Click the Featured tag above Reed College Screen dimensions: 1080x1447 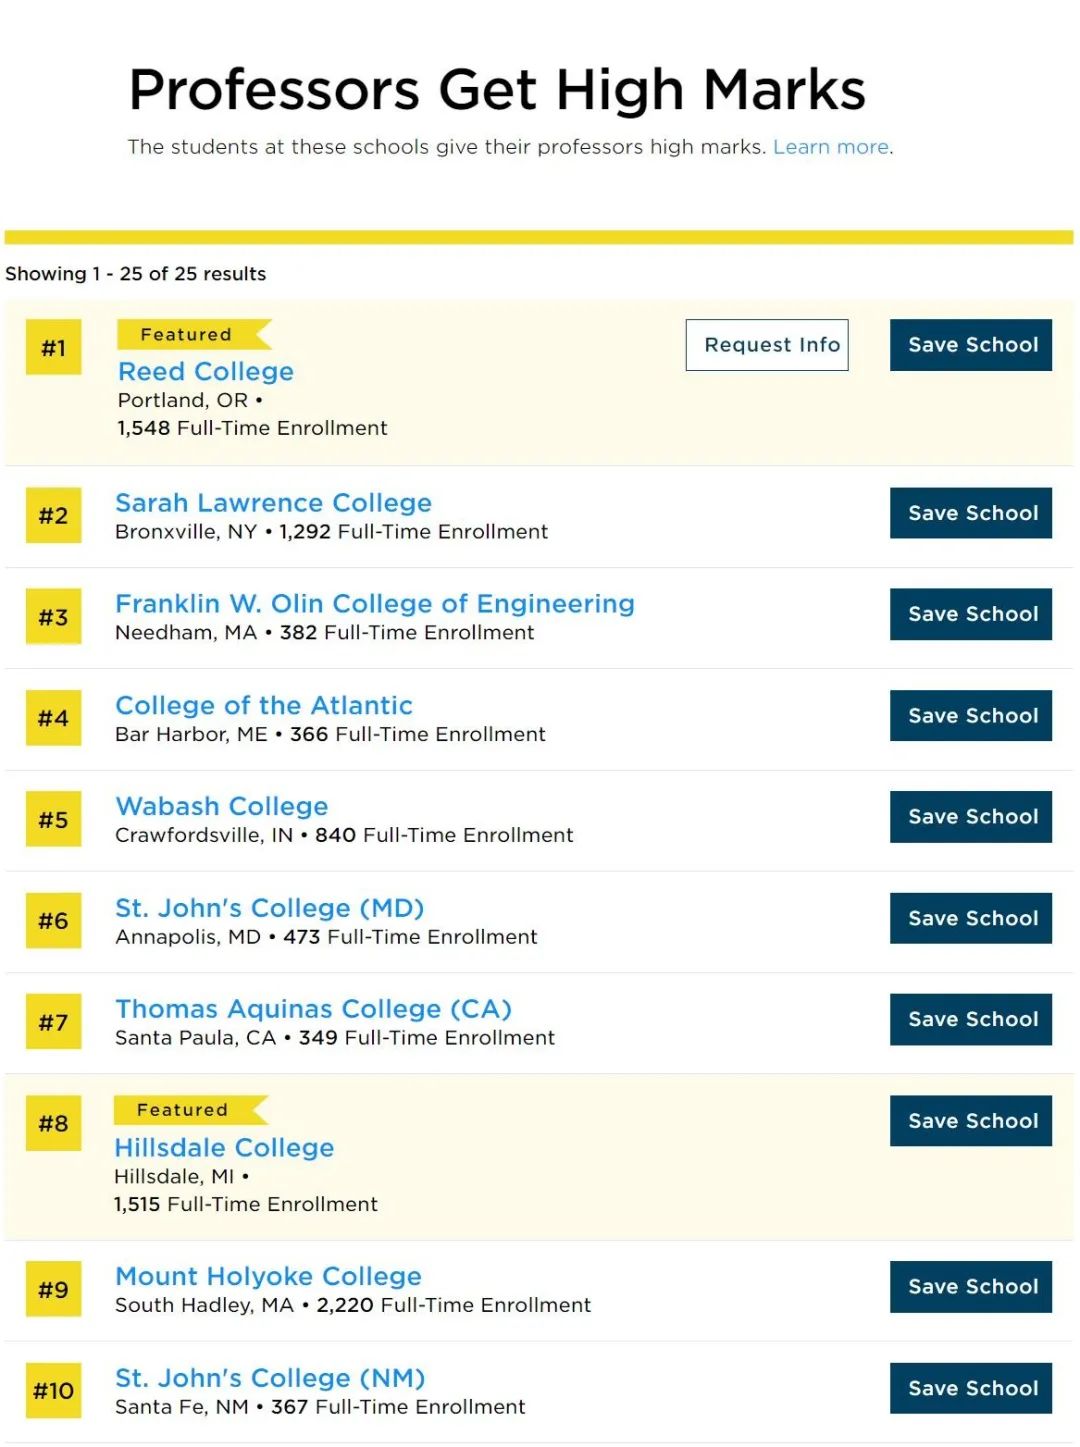tap(194, 334)
